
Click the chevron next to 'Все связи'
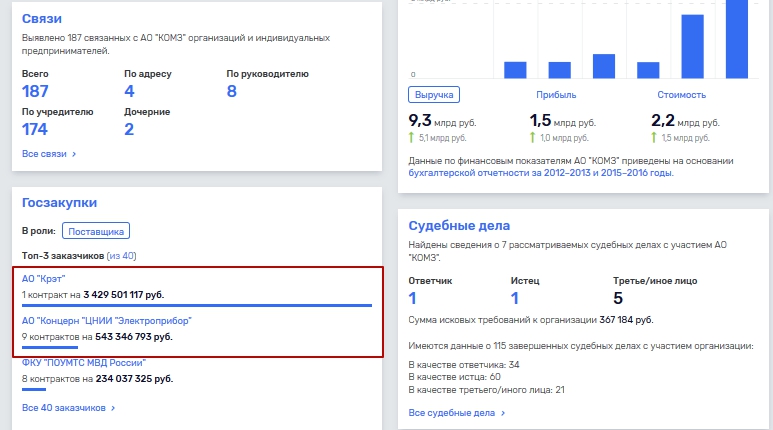[74, 154]
